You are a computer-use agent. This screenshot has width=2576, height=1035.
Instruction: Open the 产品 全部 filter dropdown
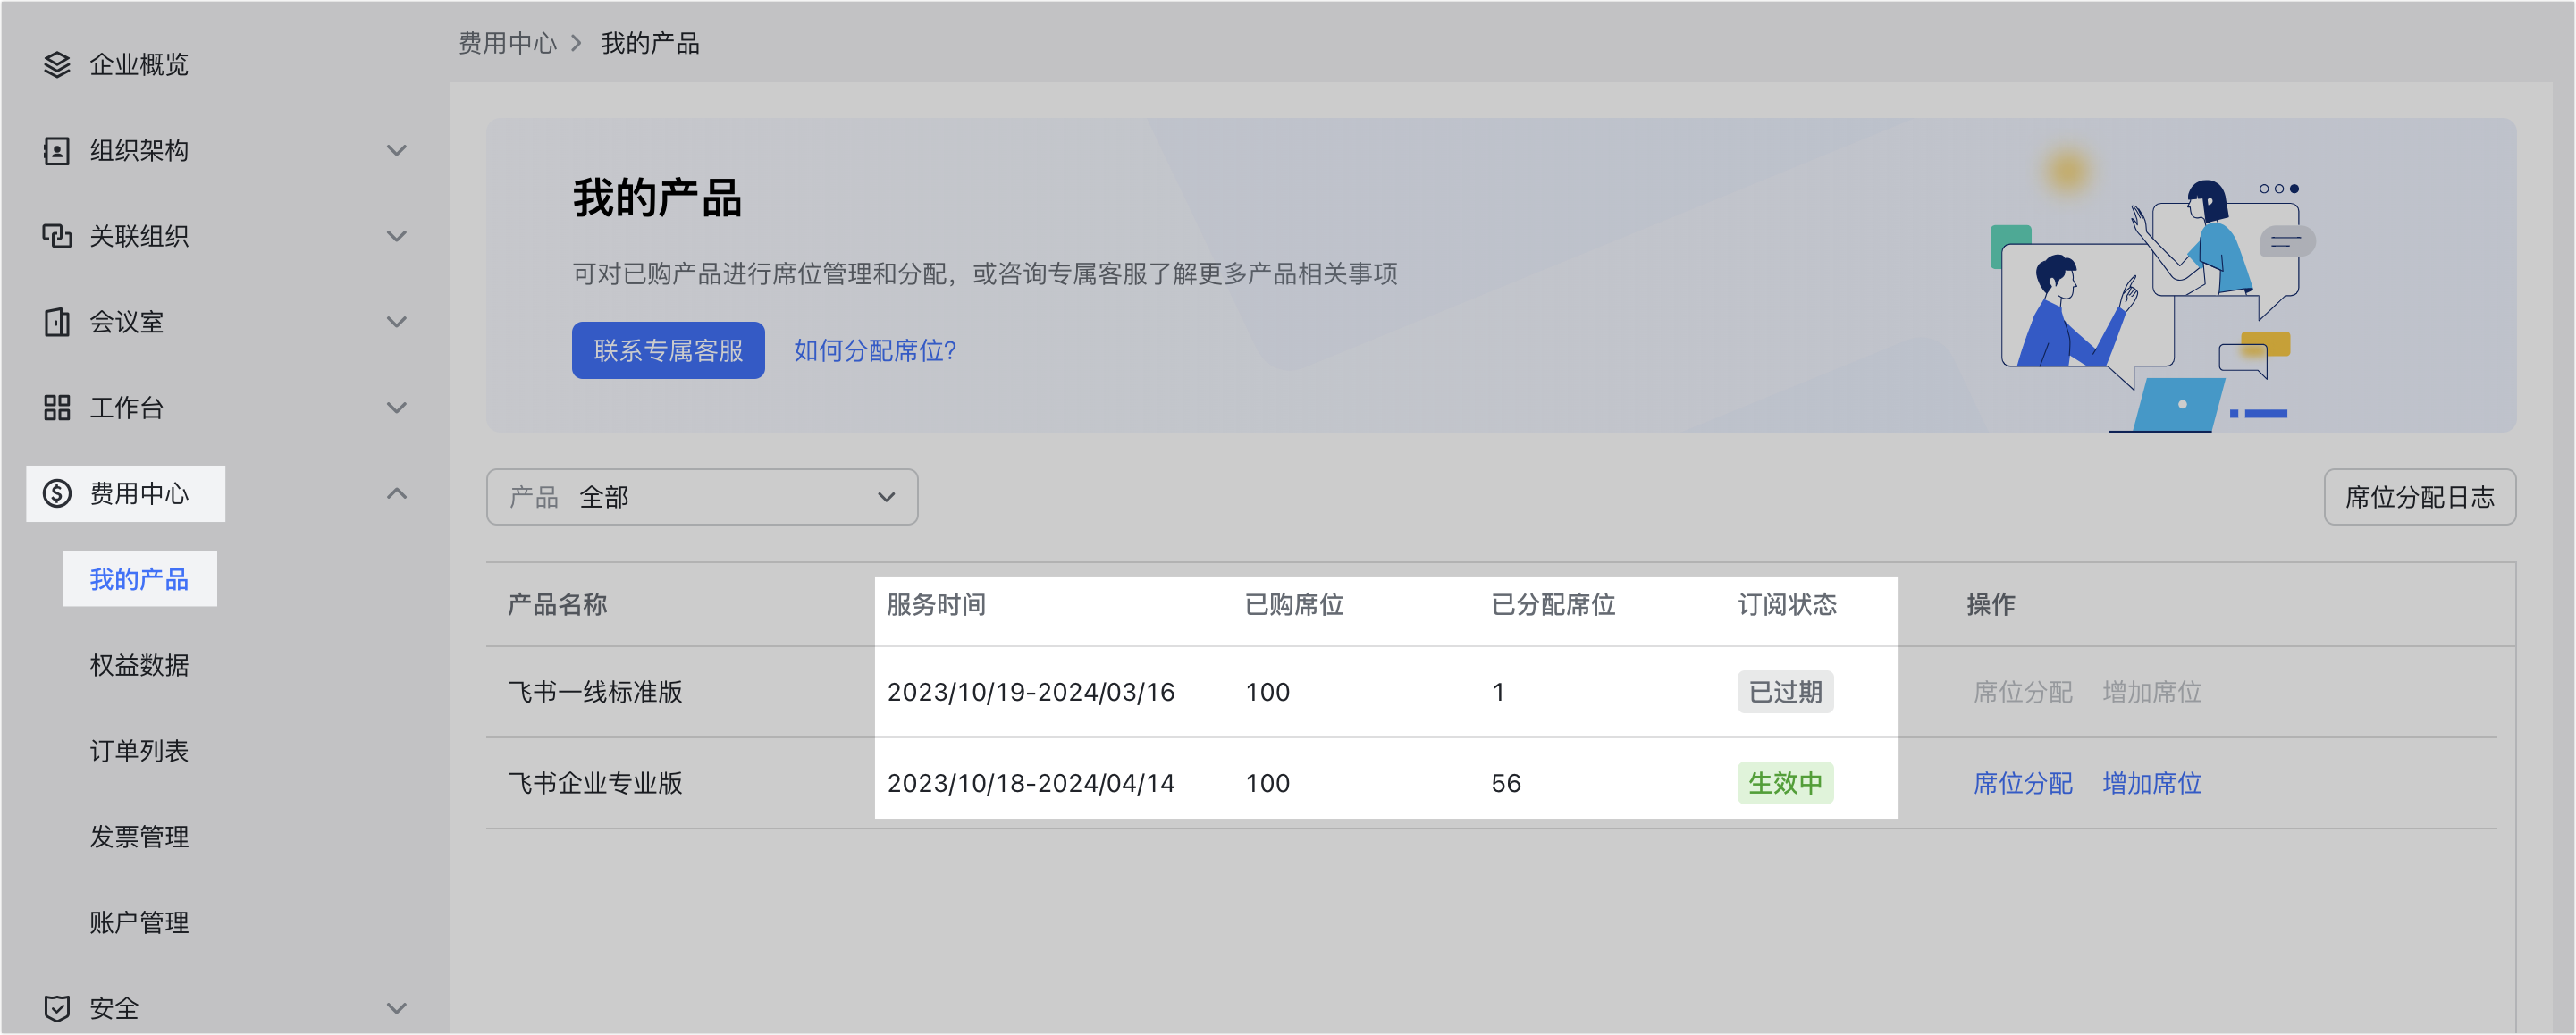[702, 497]
